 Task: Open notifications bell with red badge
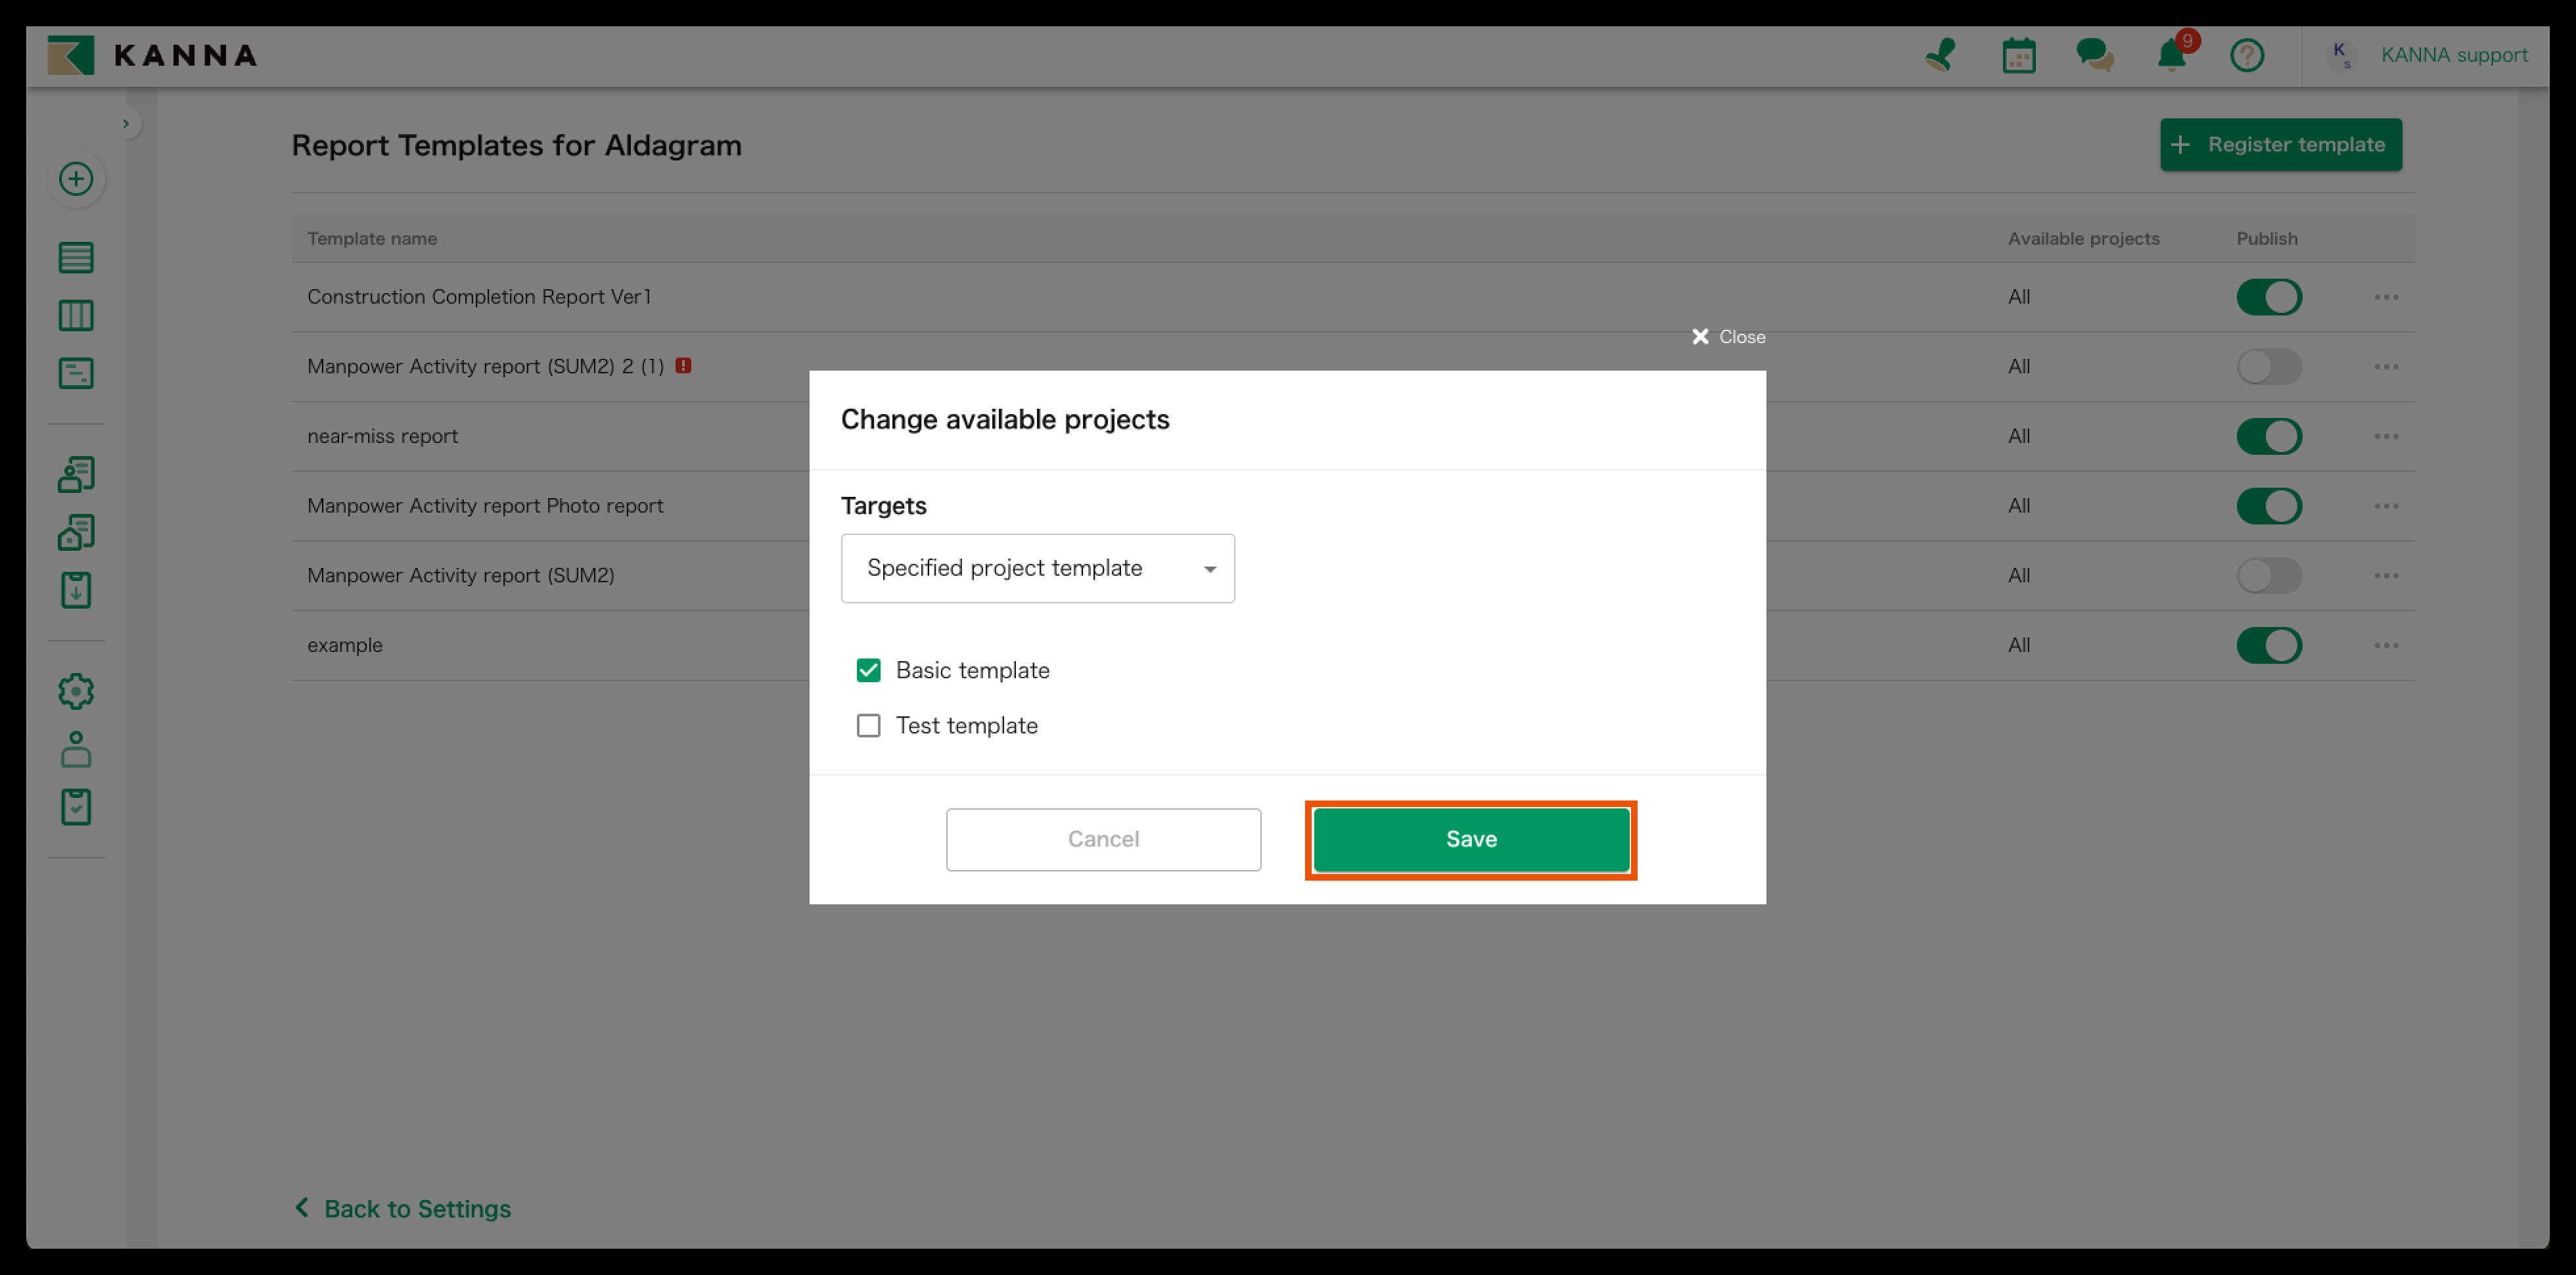[x=2171, y=55]
